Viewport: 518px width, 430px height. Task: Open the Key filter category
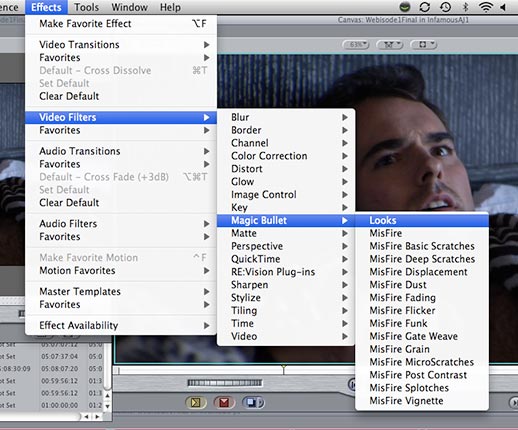[286, 208]
